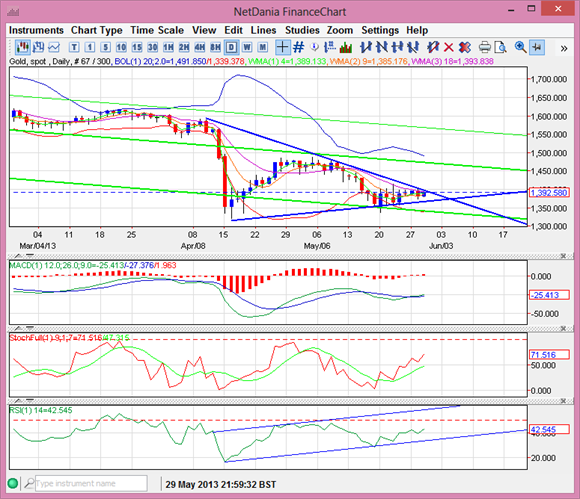Click the green connection status indicator

(x=13, y=483)
